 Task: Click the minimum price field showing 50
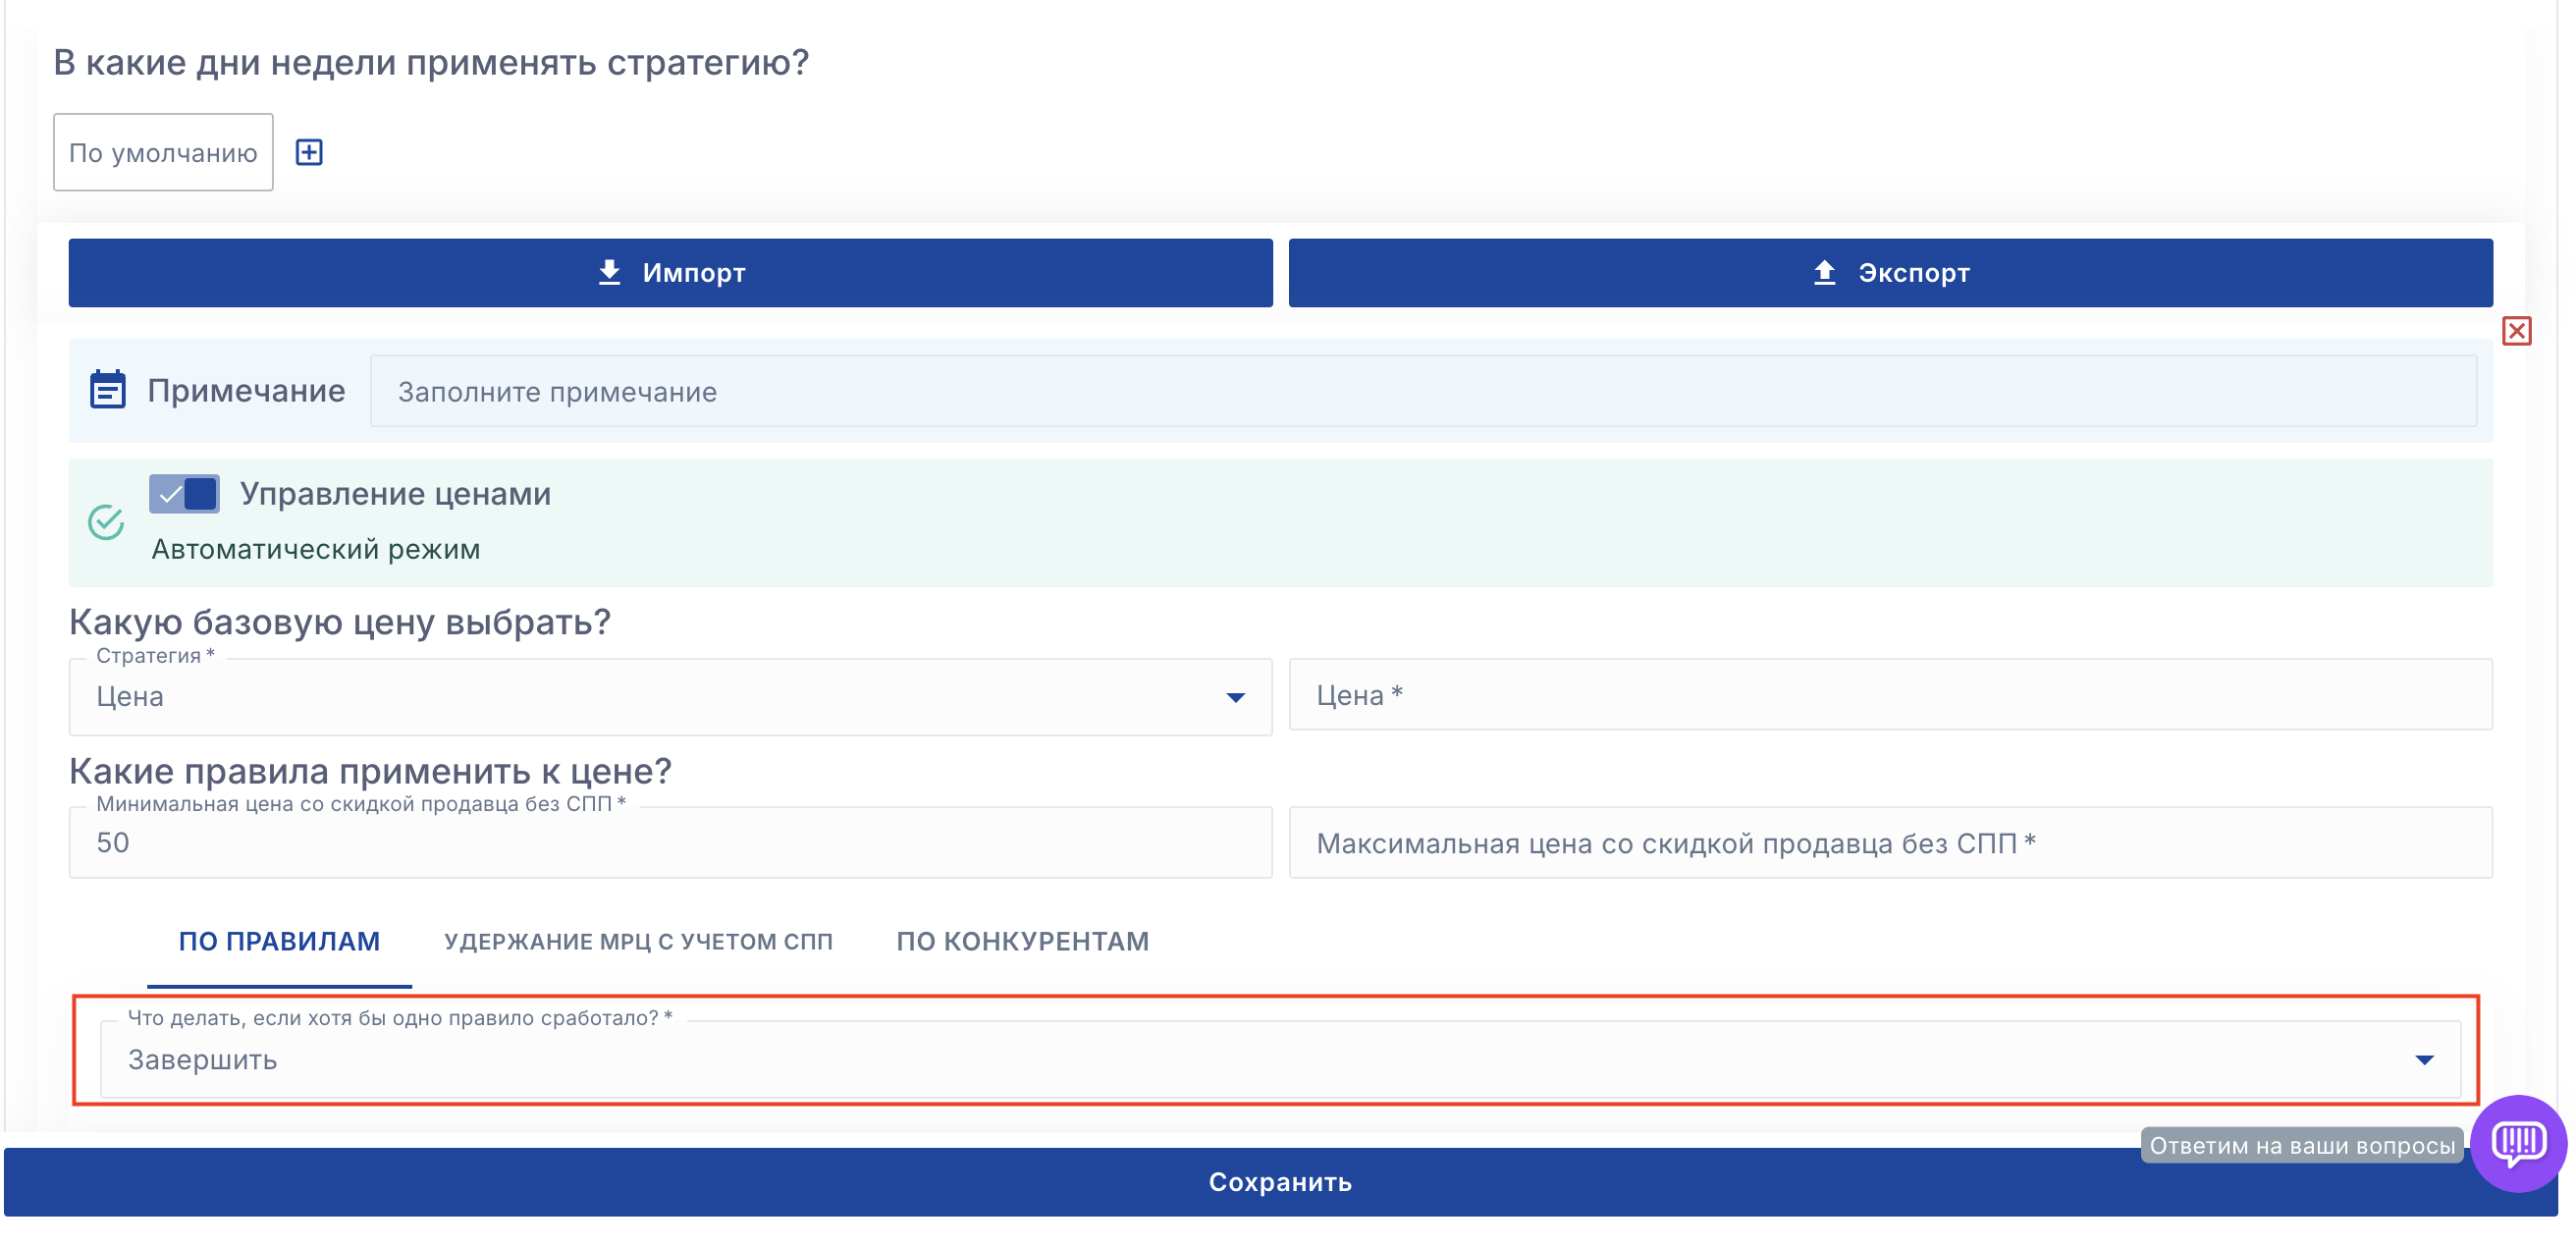click(x=670, y=843)
